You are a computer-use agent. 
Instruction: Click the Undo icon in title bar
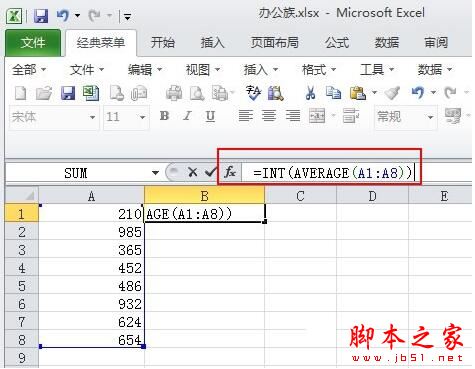(63, 15)
